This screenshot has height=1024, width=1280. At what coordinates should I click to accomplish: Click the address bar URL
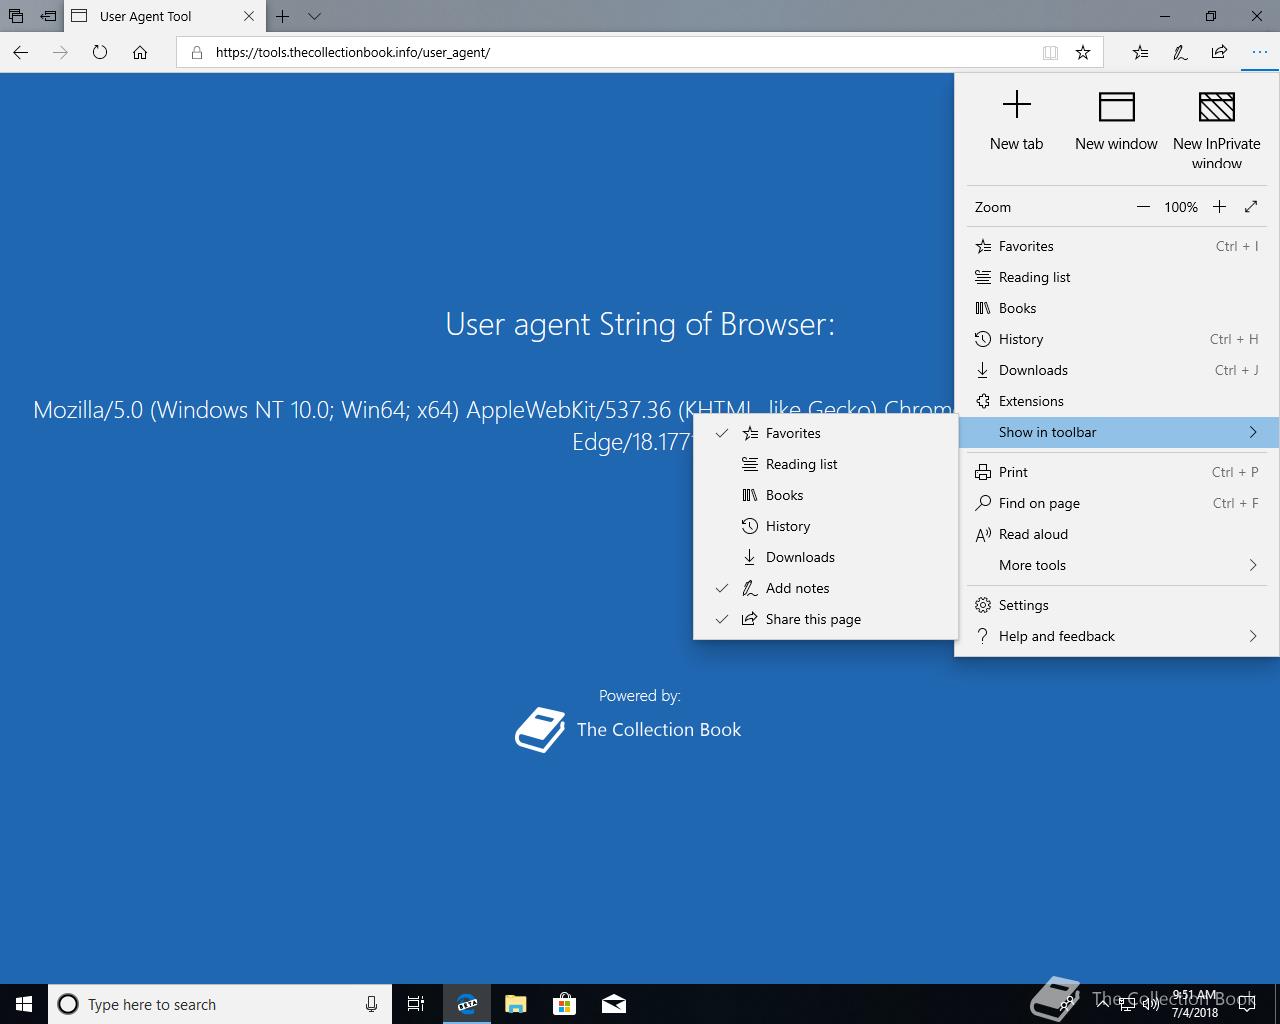click(x=353, y=52)
